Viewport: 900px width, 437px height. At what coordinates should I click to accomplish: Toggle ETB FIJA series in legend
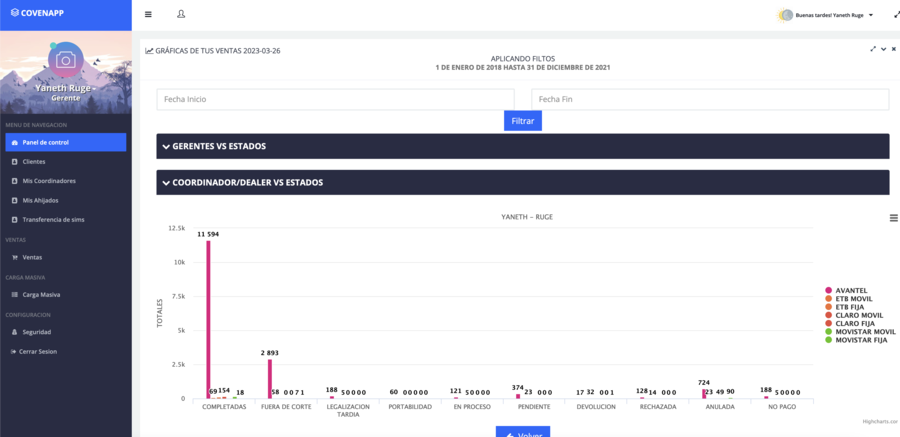[846, 307]
